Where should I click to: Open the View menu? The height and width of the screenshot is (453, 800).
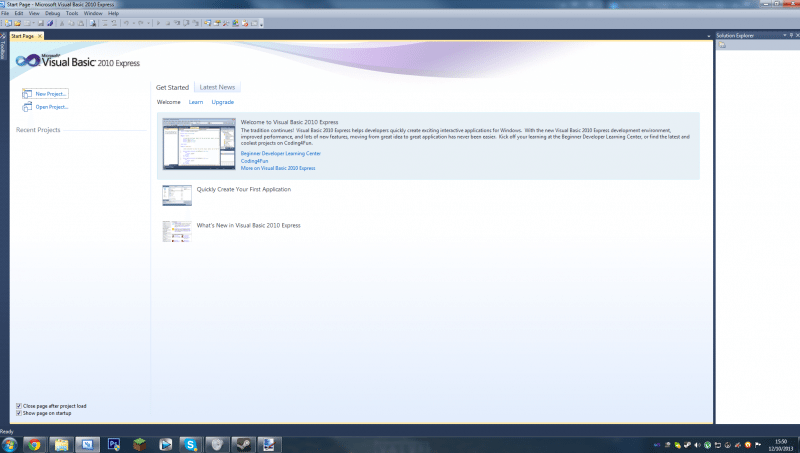tap(34, 13)
